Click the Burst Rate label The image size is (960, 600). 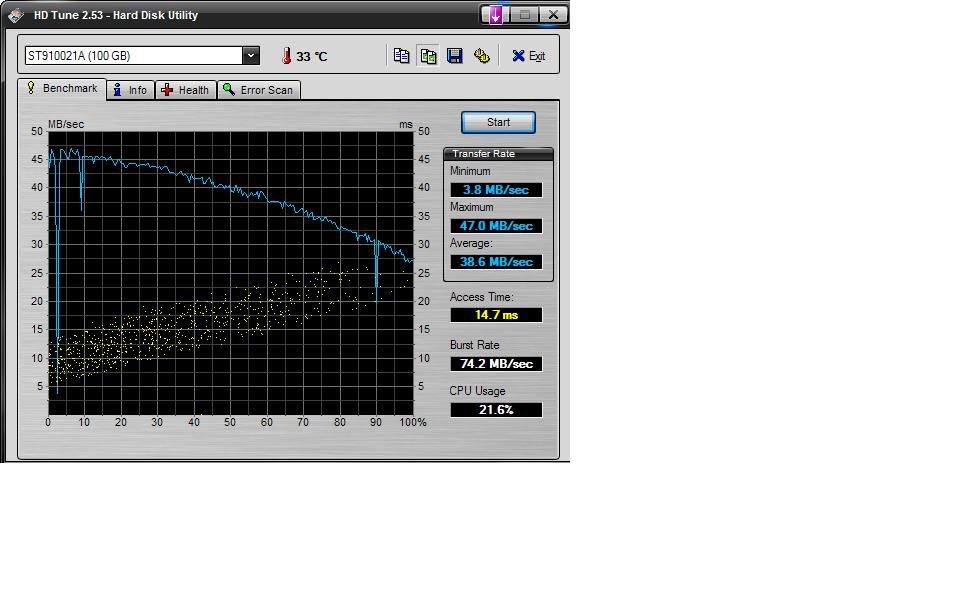coord(474,345)
